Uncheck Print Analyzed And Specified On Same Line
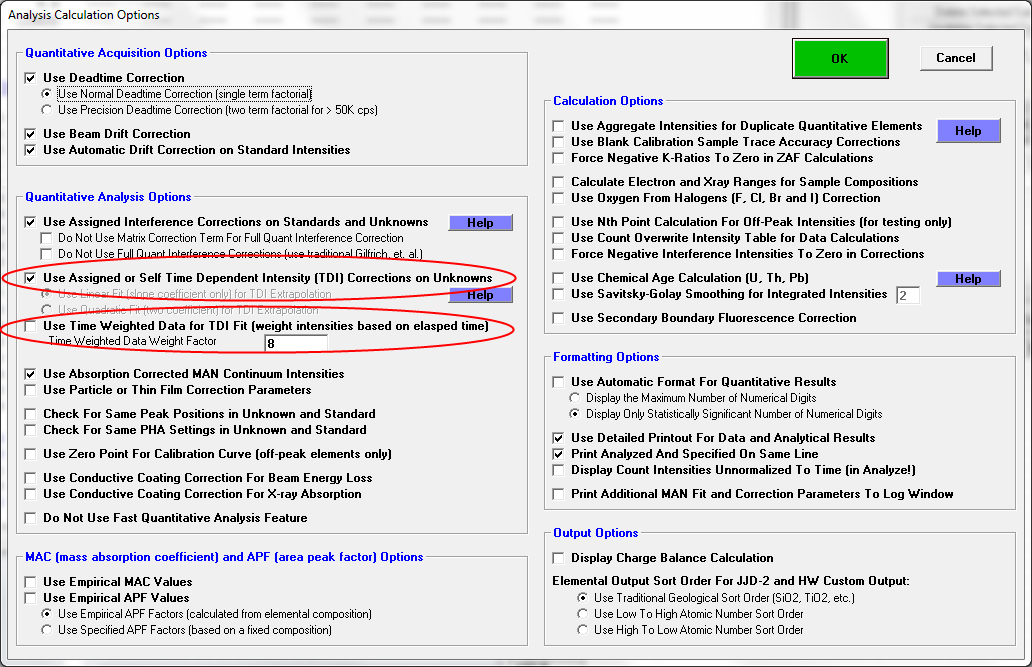Screen dimensions: 1032x667 click(x=559, y=454)
